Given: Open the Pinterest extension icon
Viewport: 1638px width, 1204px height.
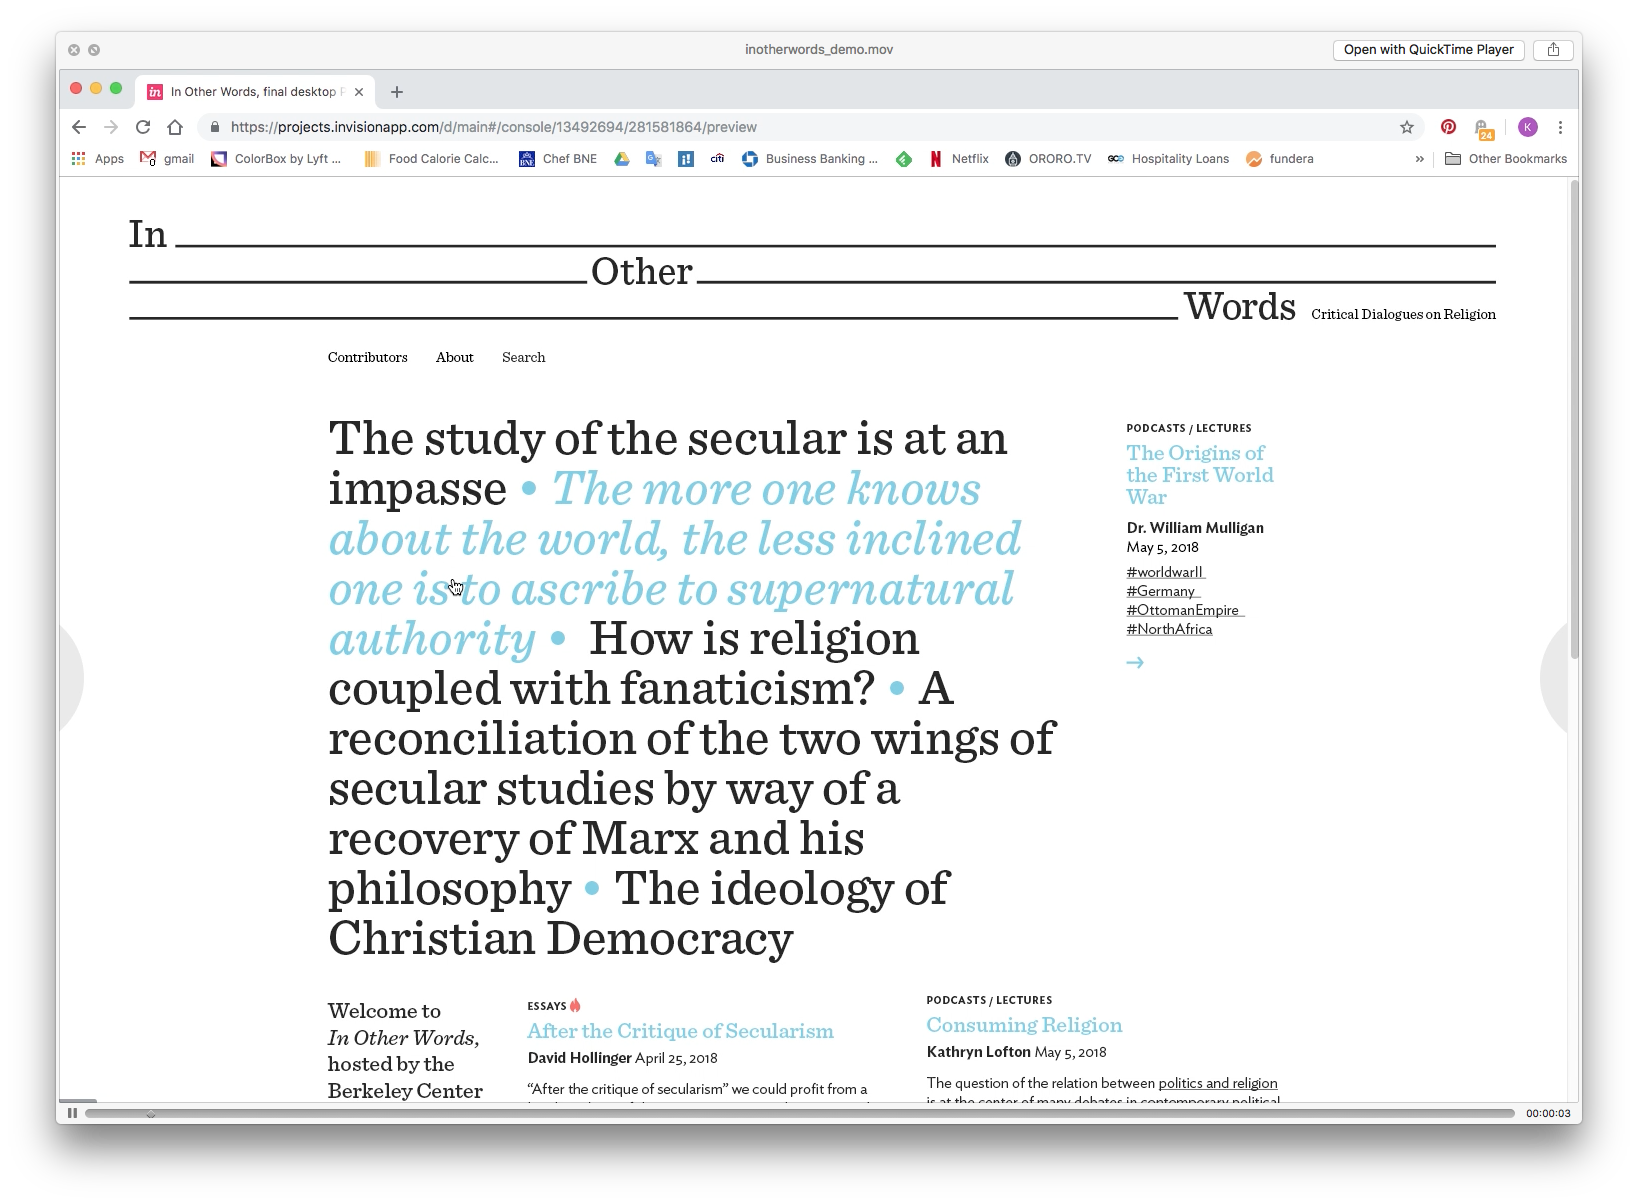Looking at the screenshot, I should pyautogui.click(x=1448, y=127).
